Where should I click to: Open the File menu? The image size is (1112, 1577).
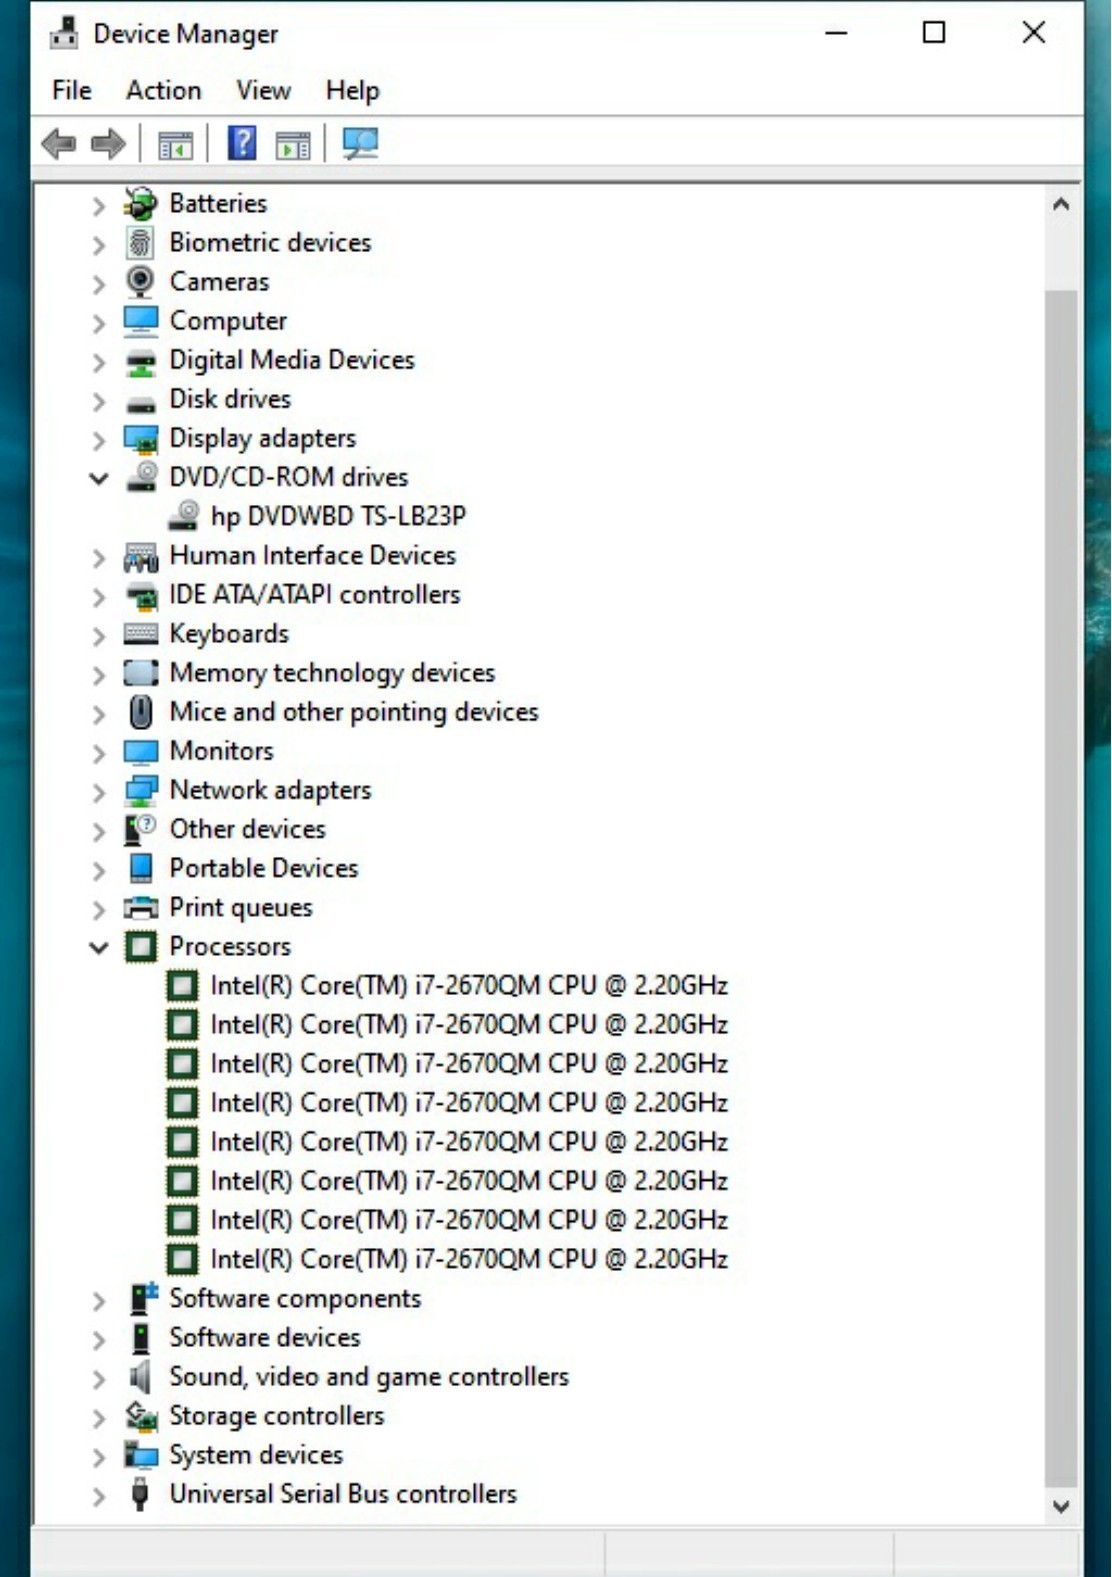(x=72, y=90)
